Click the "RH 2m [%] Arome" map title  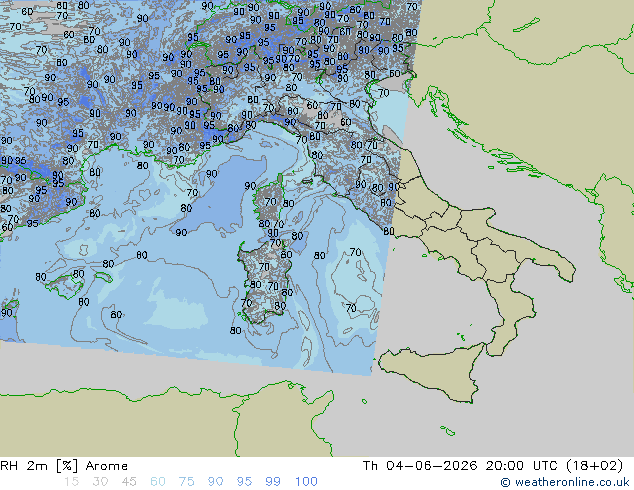[x=64, y=466]
